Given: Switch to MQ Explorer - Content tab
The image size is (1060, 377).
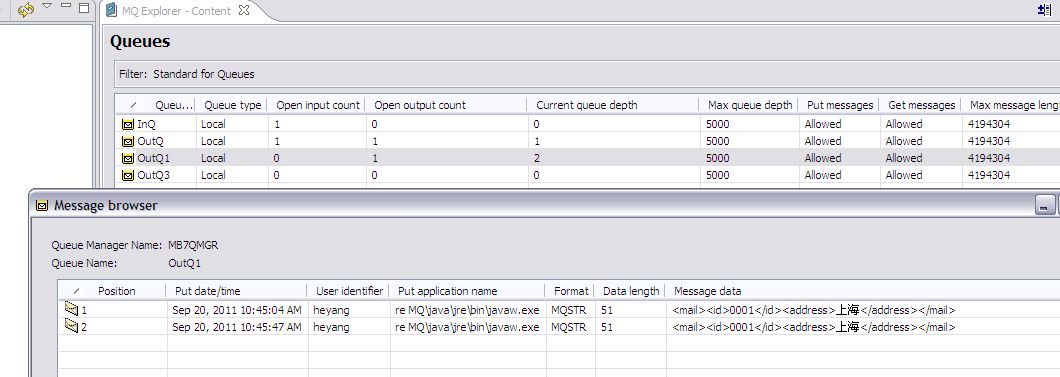Looking at the screenshot, I should click(x=176, y=11).
